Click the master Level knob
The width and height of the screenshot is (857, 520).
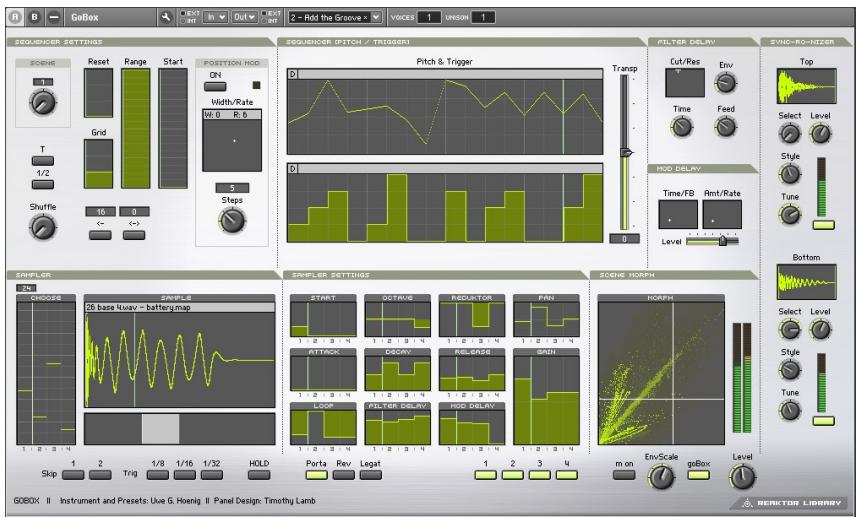pyautogui.click(x=742, y=477)
